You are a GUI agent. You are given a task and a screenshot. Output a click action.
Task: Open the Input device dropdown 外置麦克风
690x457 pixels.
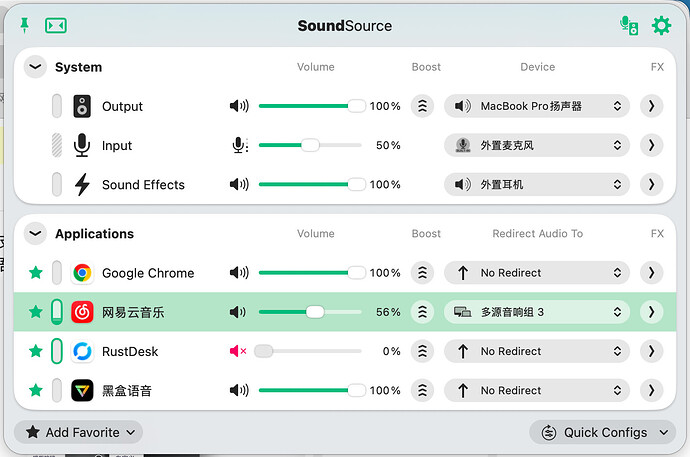point(537,145)
